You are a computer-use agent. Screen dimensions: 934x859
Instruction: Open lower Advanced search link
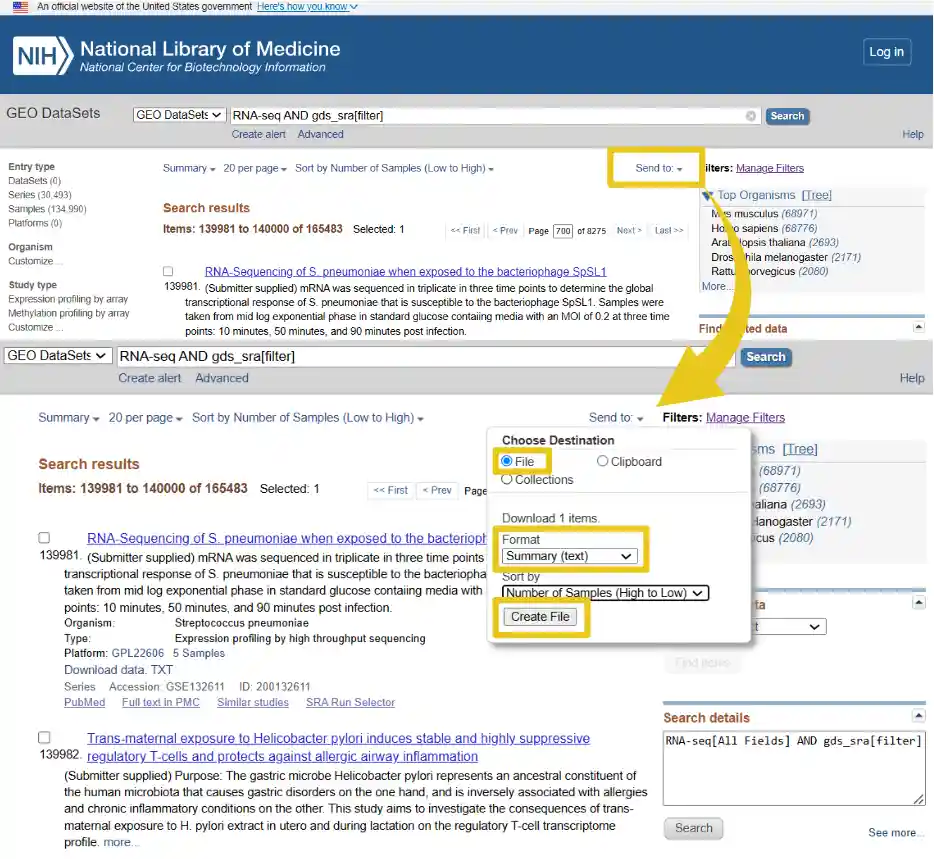[222, 378]
